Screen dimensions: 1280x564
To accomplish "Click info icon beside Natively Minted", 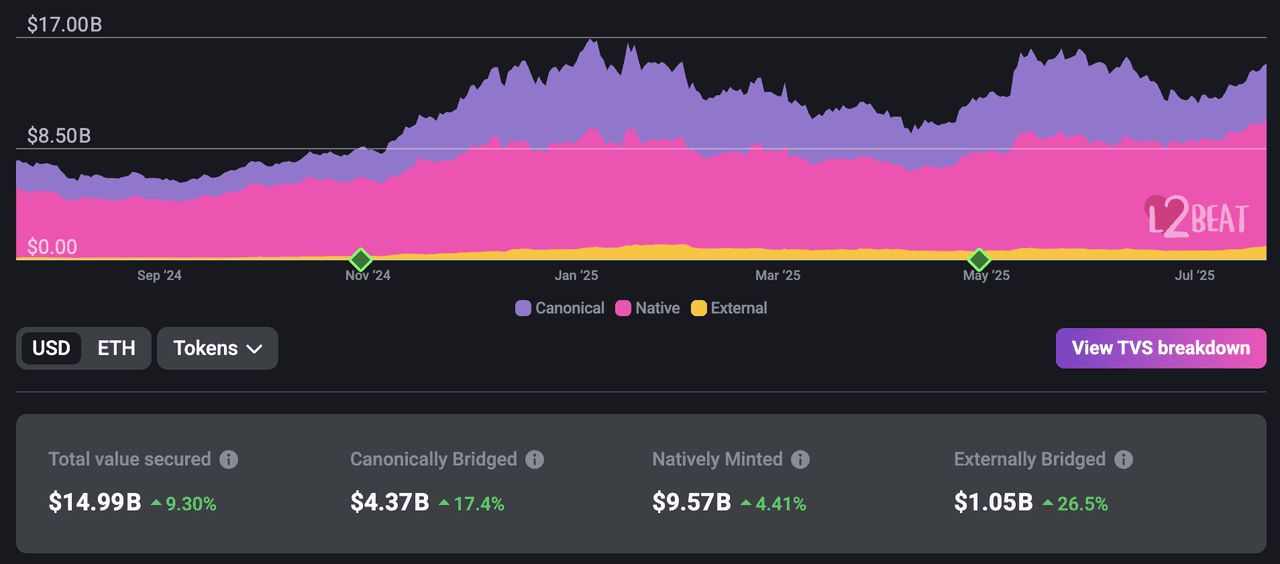I will (x=800, y=459).
